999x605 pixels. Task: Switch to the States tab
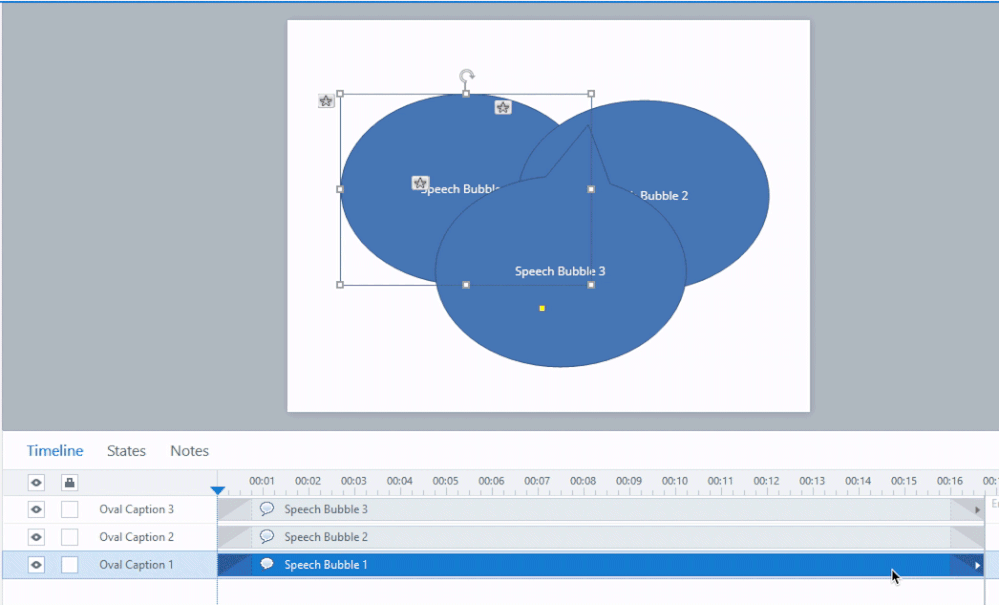click(126, 451)
